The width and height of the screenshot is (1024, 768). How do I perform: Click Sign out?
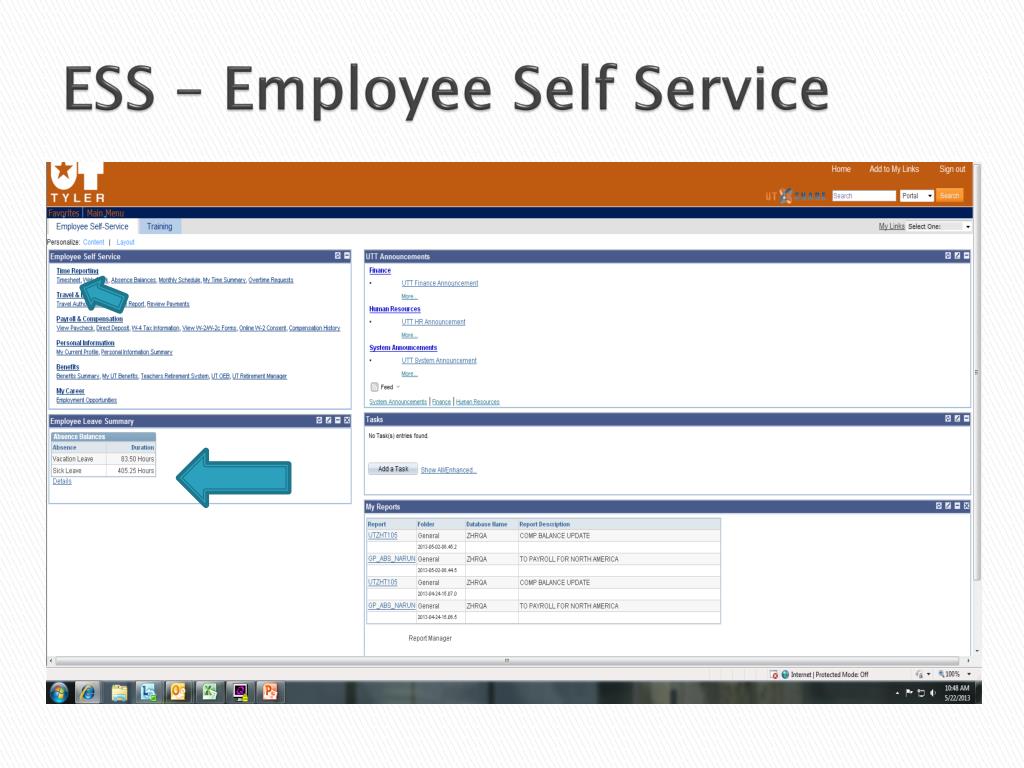952,169
